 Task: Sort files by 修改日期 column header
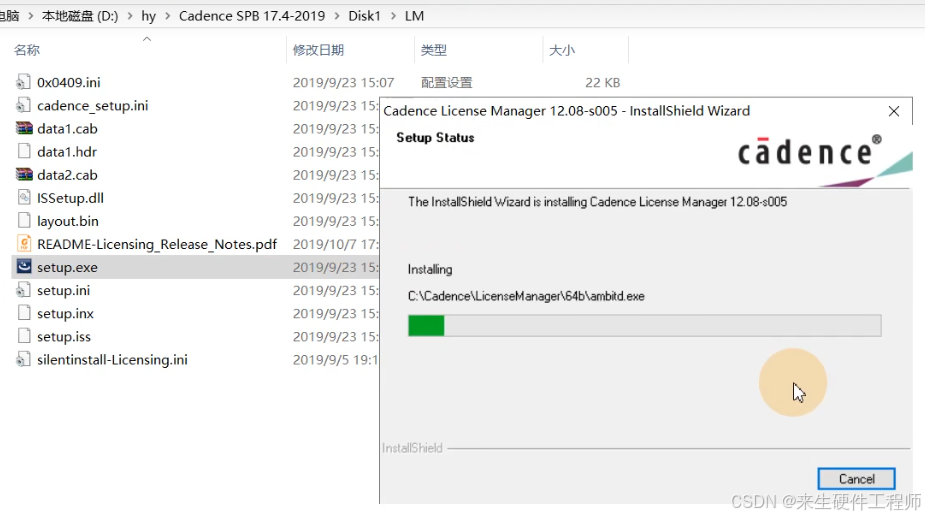pyautogui.click(x=319, y=50)
